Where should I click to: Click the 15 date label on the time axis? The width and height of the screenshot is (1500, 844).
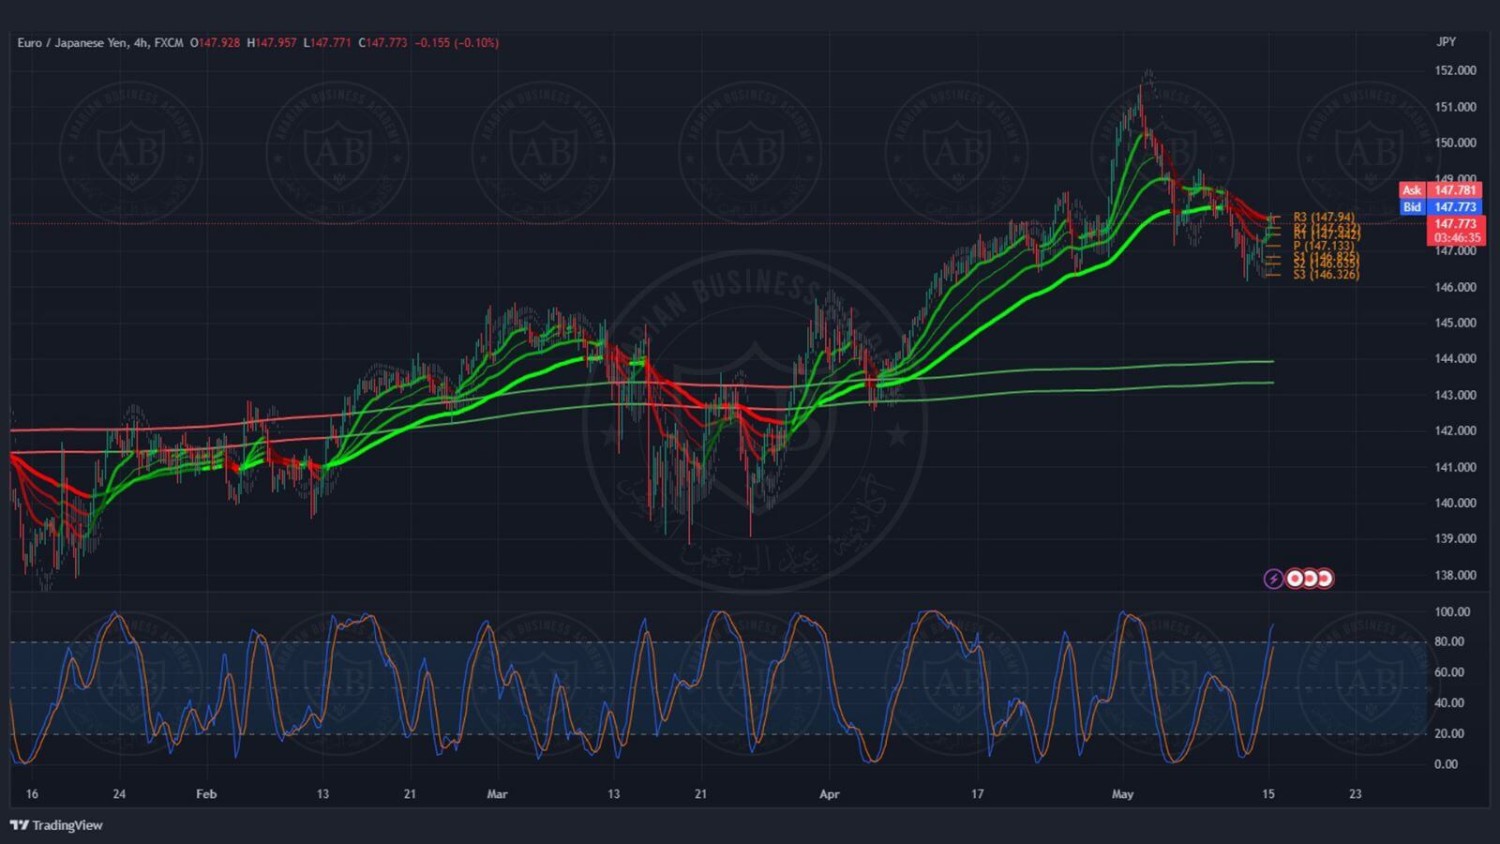point(1268,794)
